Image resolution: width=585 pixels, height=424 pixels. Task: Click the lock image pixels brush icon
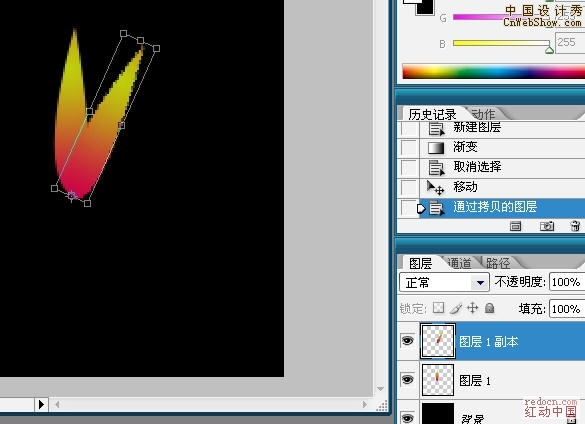click(x=456, y=308)
